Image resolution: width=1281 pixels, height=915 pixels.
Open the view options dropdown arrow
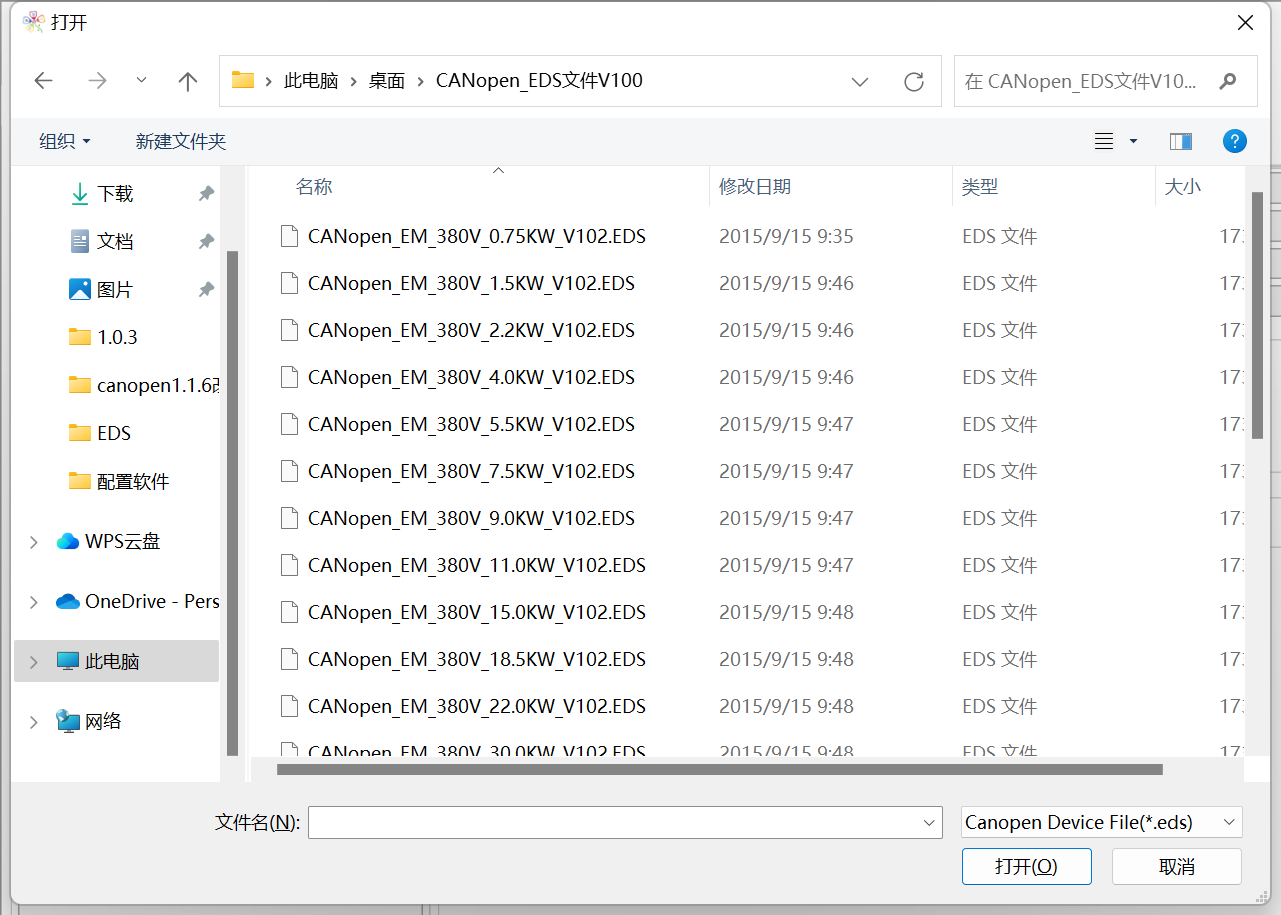point(1133,141)
